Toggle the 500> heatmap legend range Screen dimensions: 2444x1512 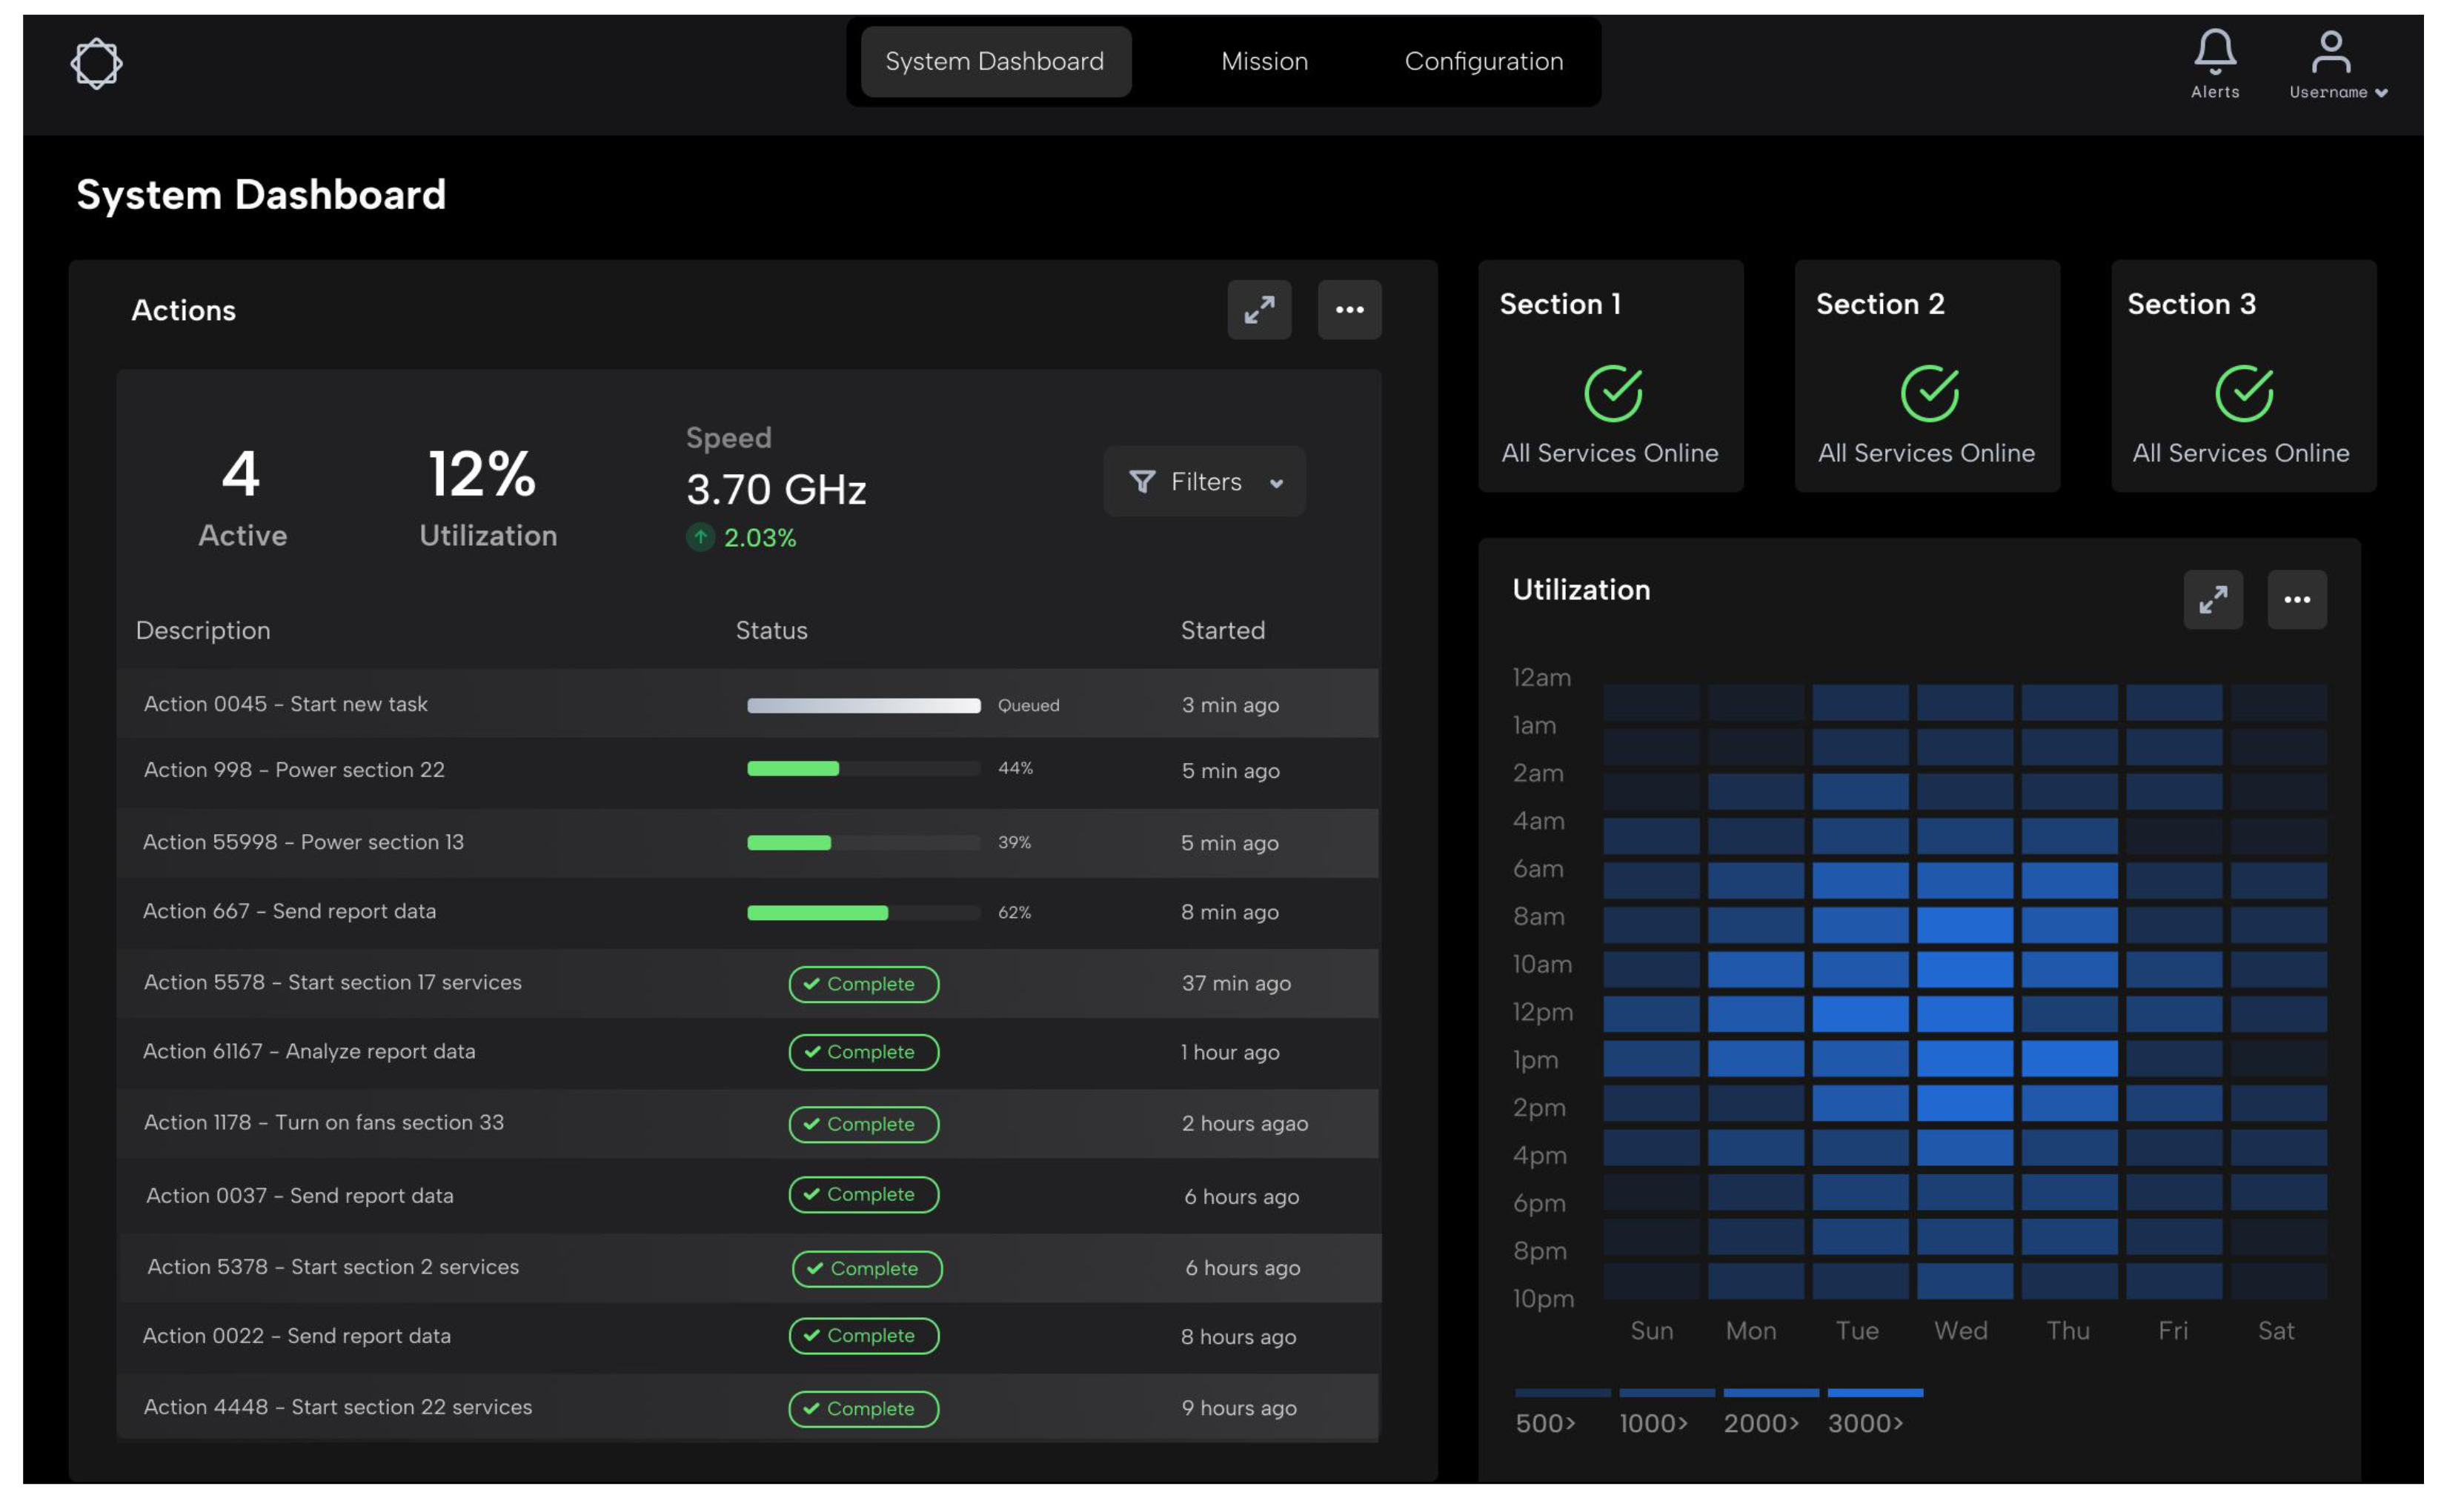click(x=1546, y=1422)
